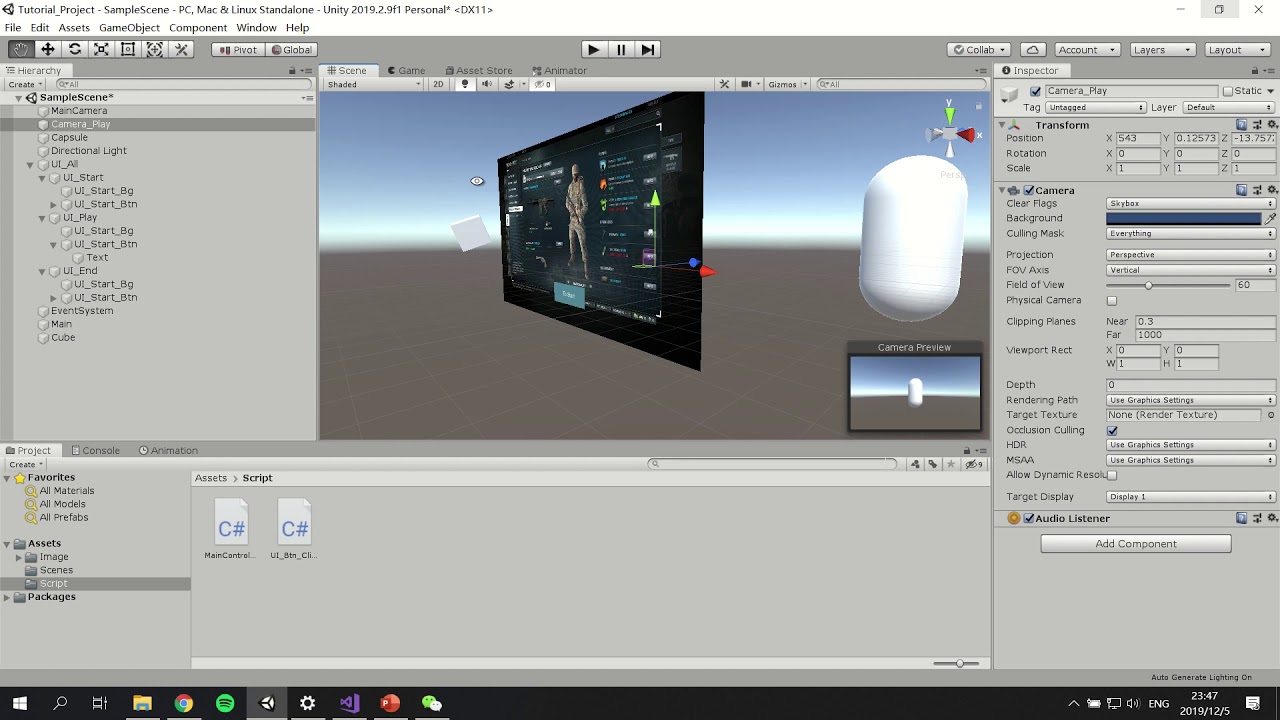The image size is (1280, 720).
Task: Open Camera component help icon
Action: tap(1241, 190)
